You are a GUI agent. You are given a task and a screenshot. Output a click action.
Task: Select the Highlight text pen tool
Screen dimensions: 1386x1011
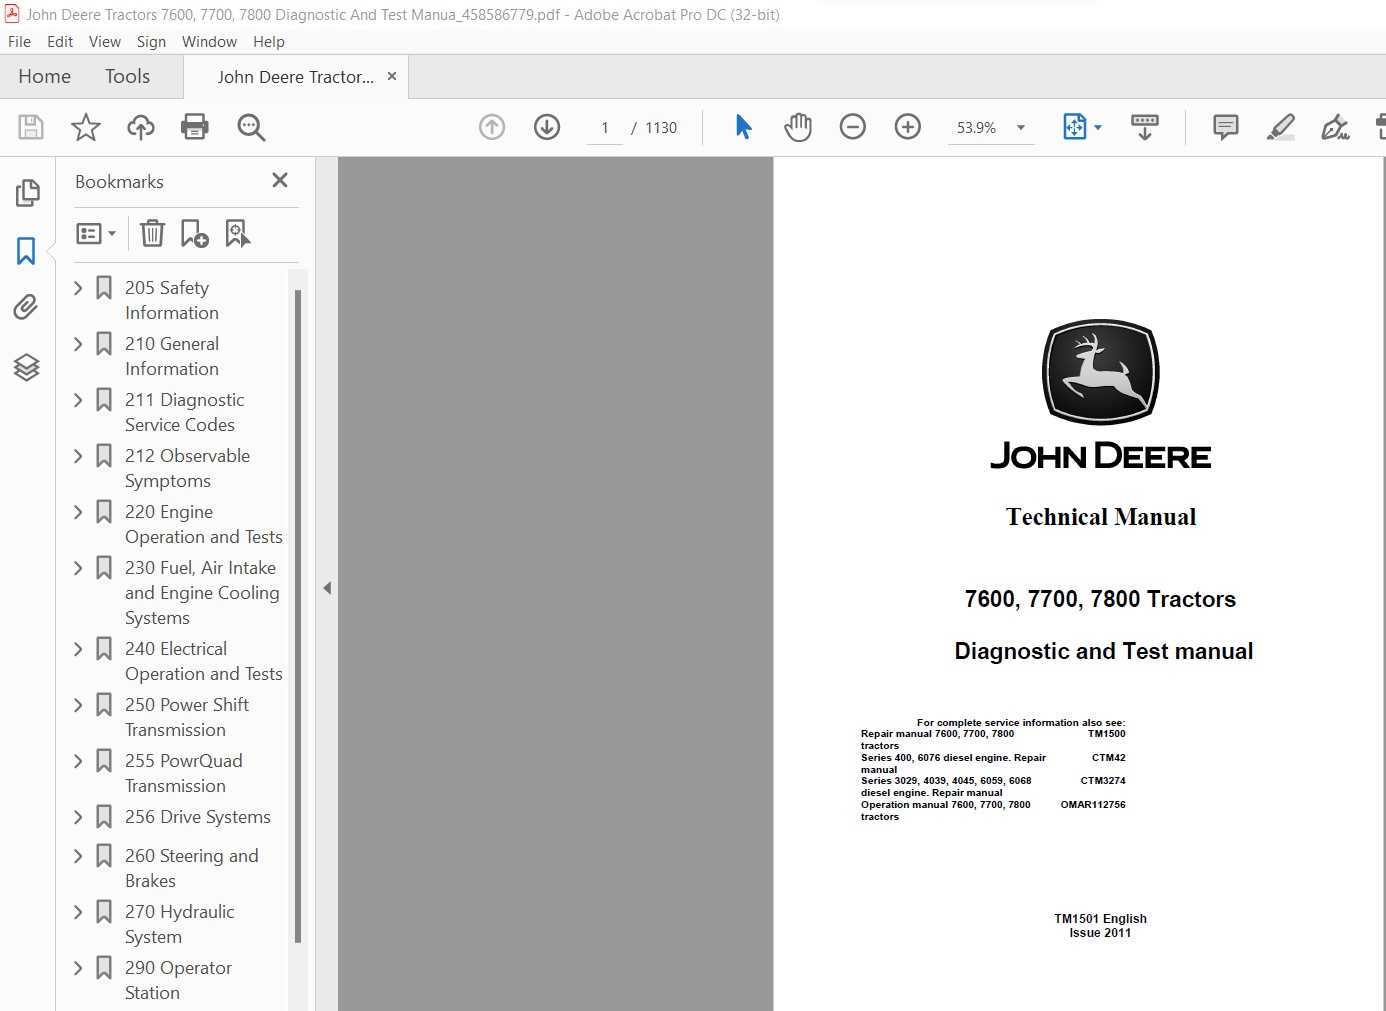coord(1281,127)
